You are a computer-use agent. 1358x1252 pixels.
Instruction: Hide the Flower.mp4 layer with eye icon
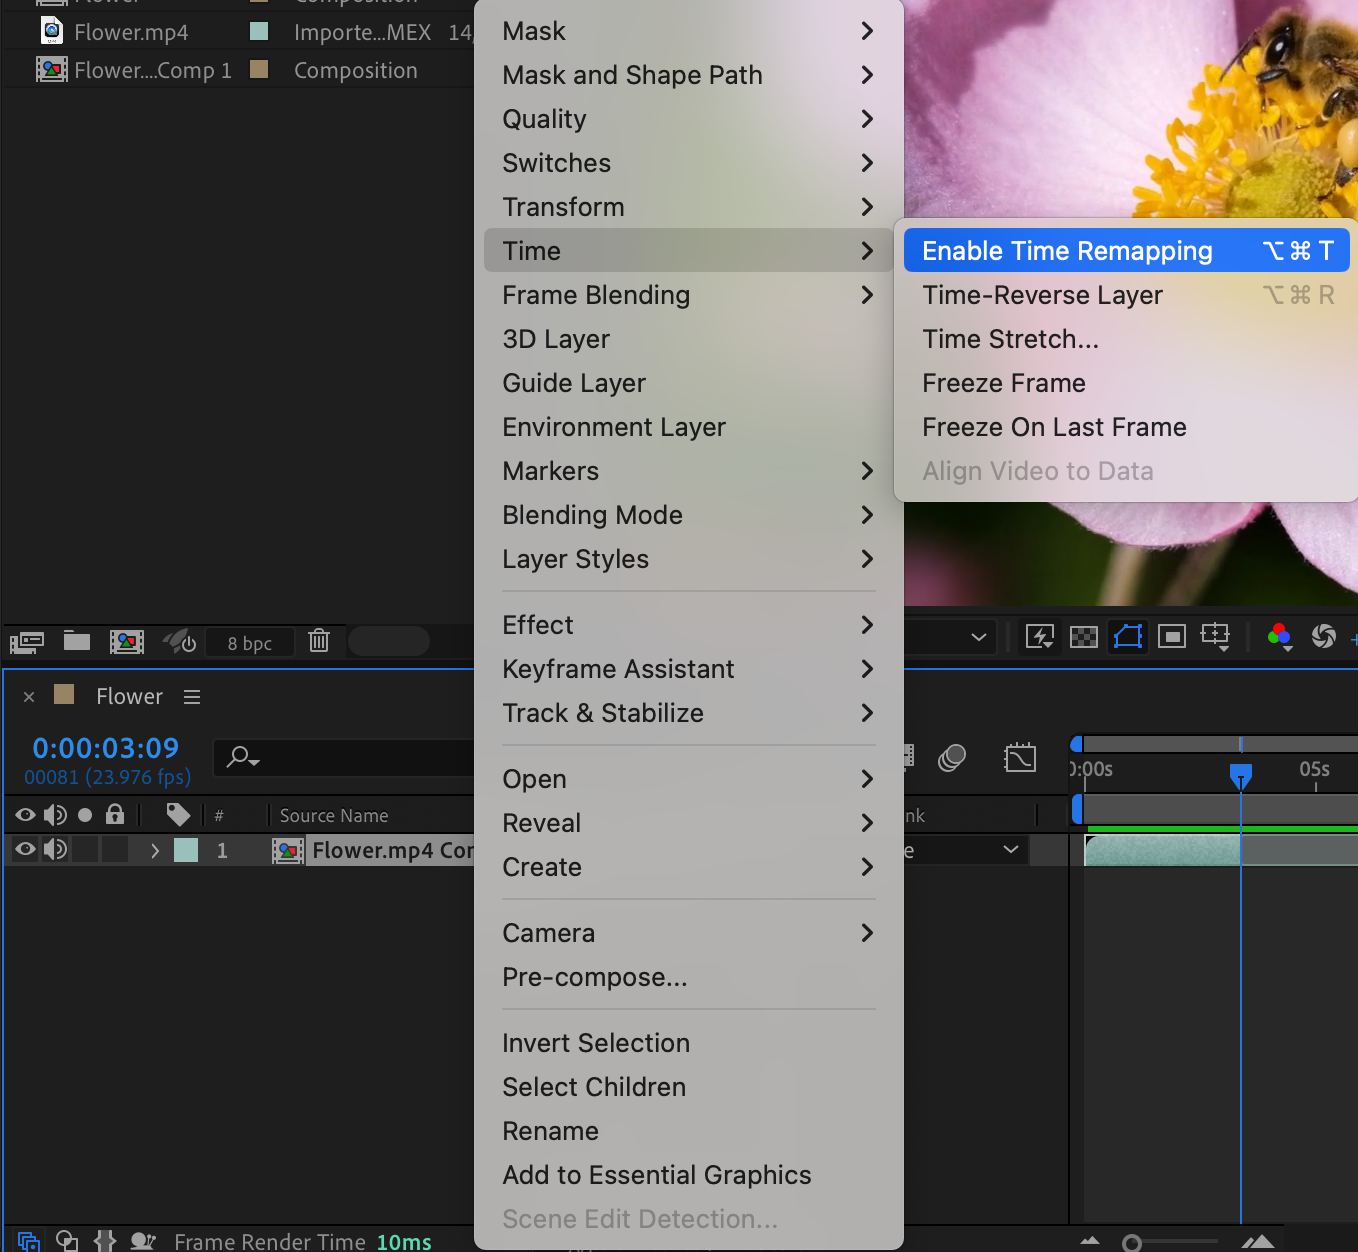[25, 850]
